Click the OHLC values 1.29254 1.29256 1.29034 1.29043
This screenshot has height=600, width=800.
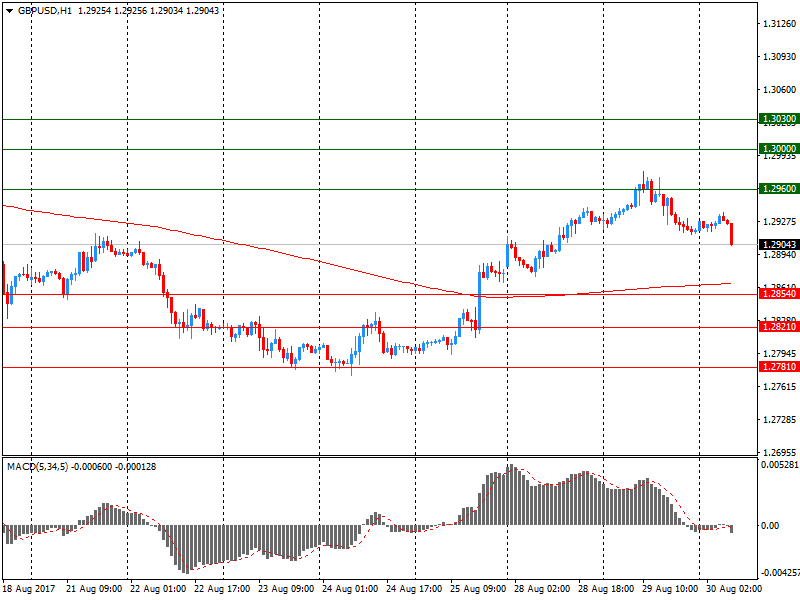click(x=148, y=11)
